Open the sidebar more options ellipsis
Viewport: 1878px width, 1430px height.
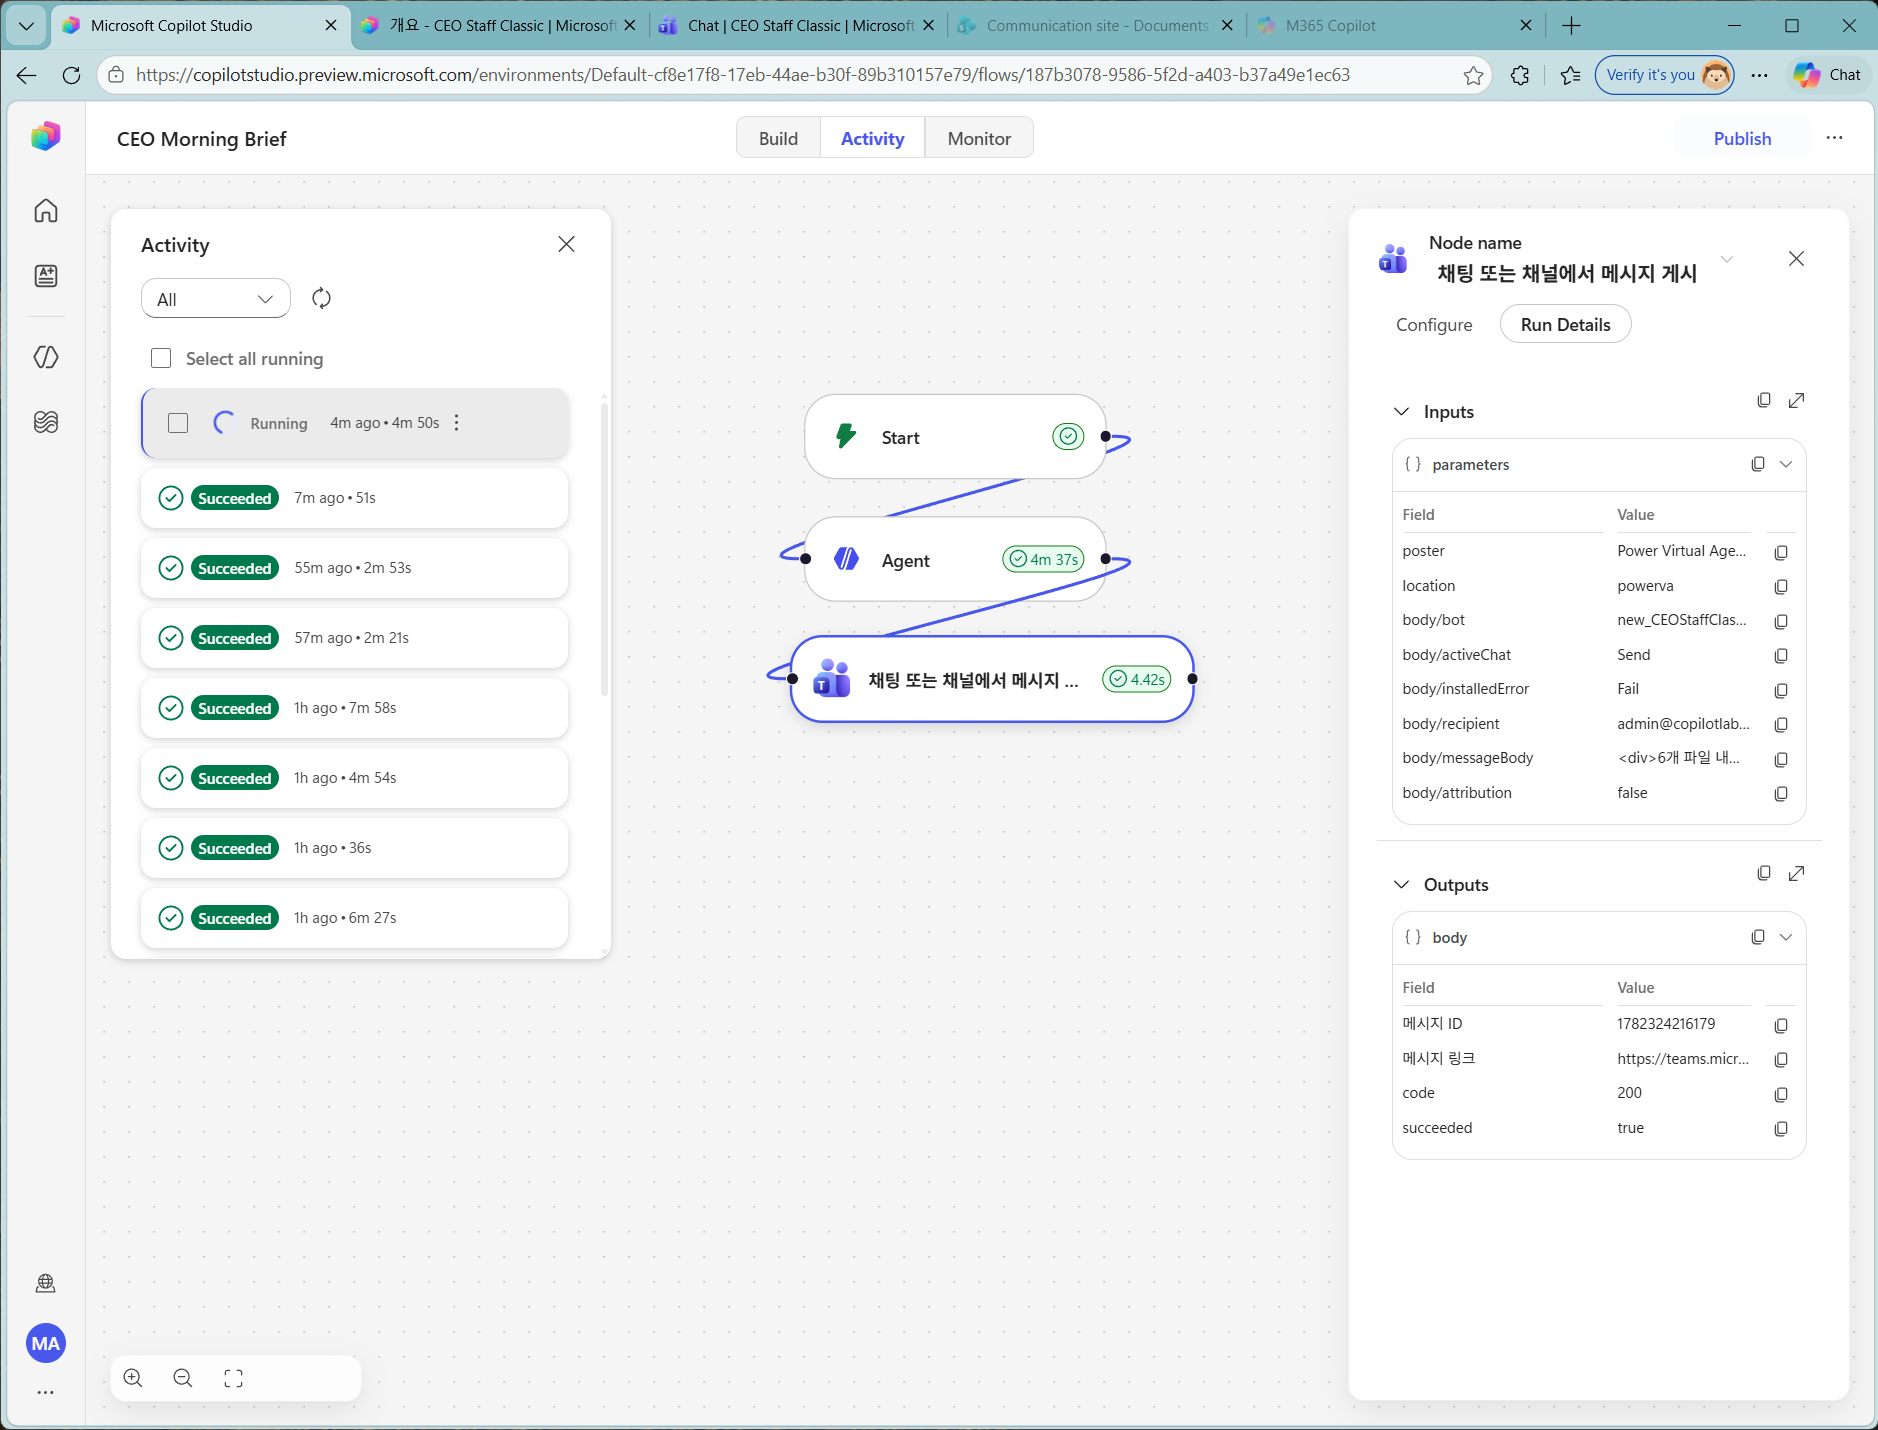[46, 1392]
